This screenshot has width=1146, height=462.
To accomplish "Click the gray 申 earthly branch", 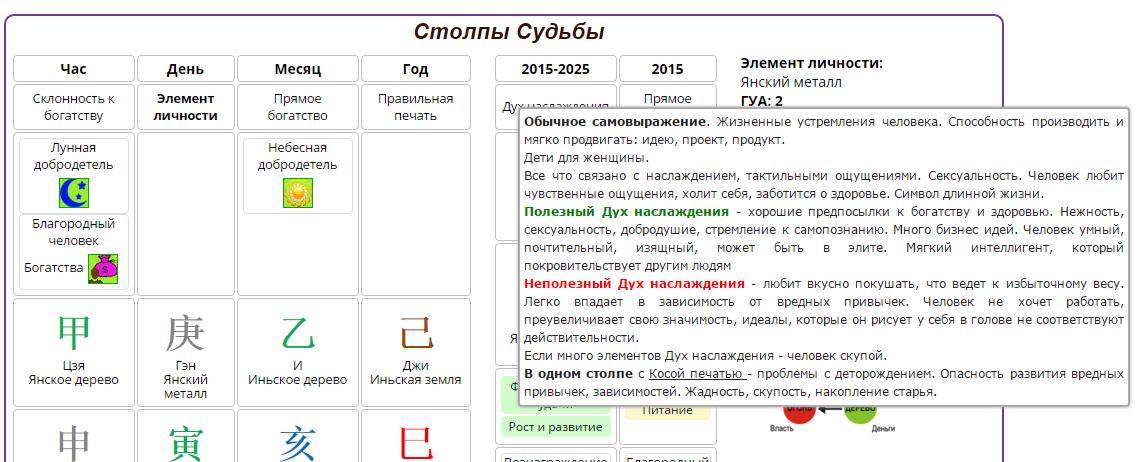I will (x=74, y=444).
